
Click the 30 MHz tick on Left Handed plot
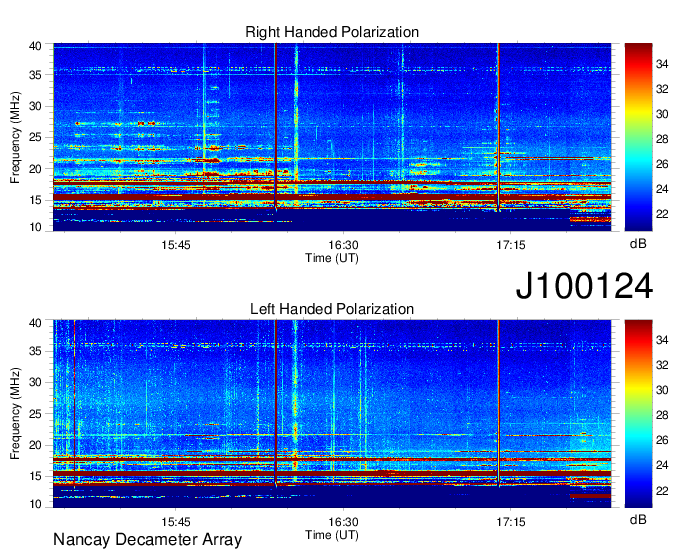tap(35, 382)
